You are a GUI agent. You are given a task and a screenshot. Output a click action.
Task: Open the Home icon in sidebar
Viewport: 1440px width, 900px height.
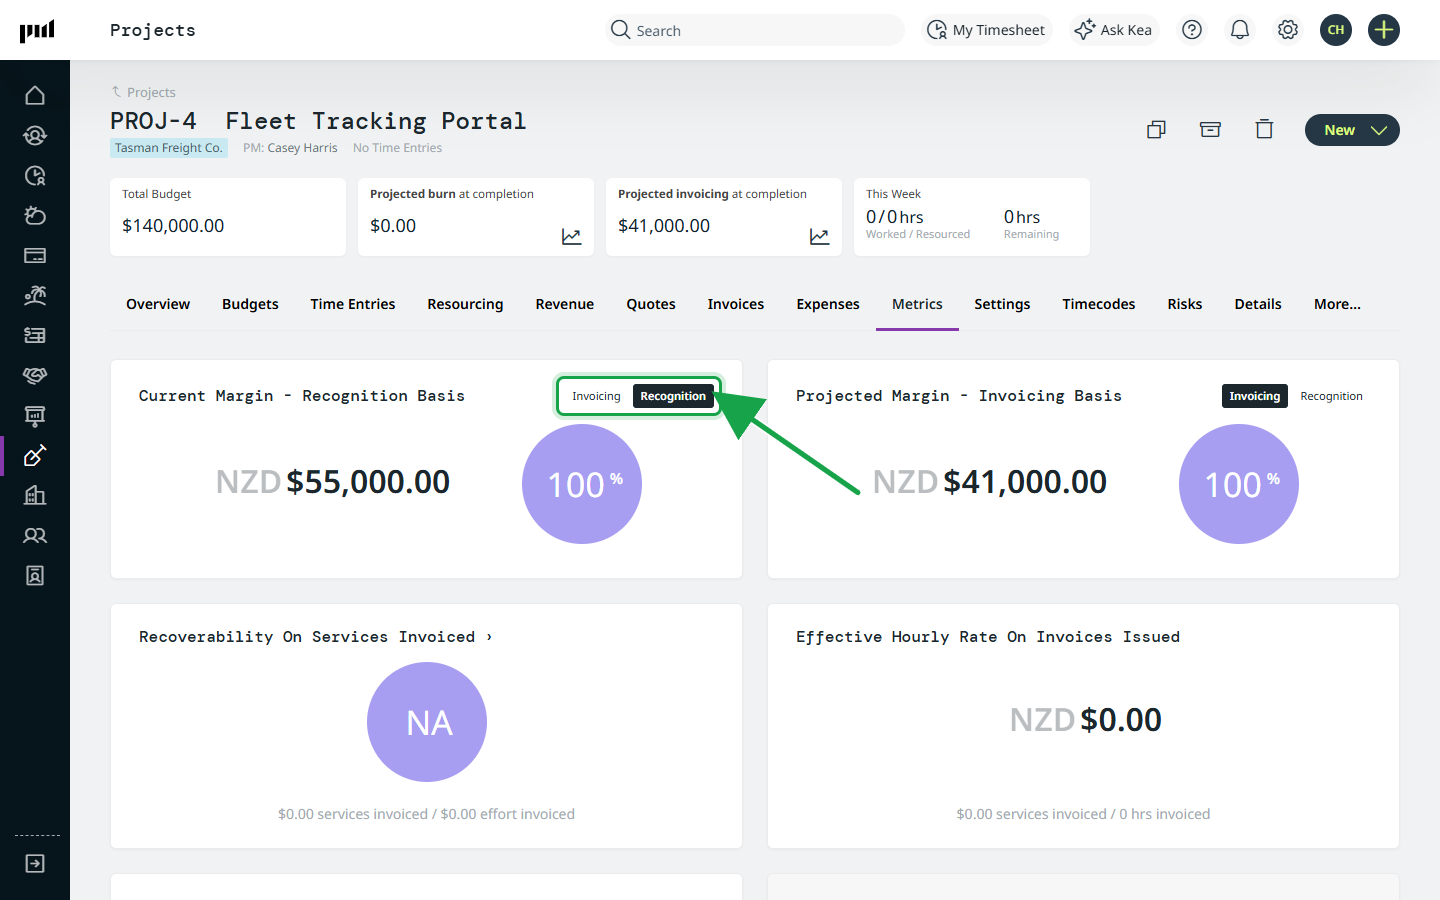35,95
